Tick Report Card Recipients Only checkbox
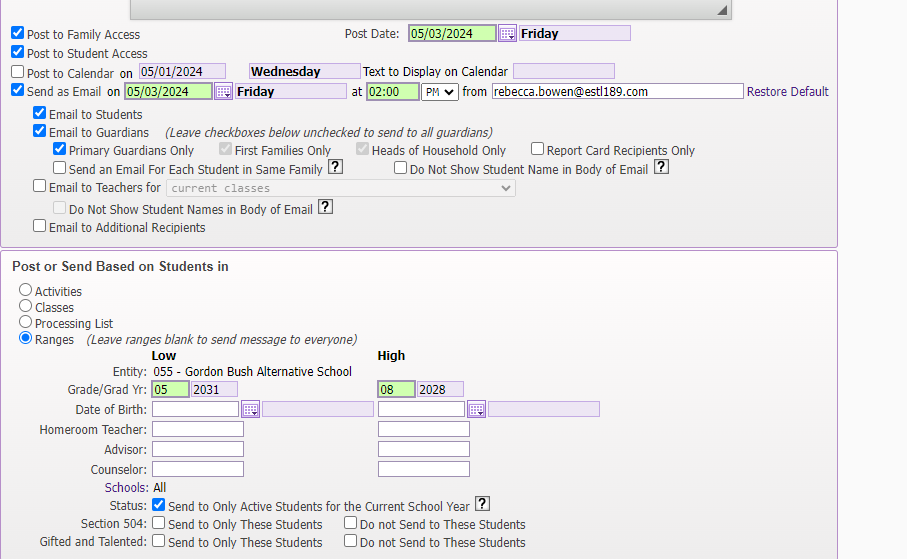 (538, 149)
